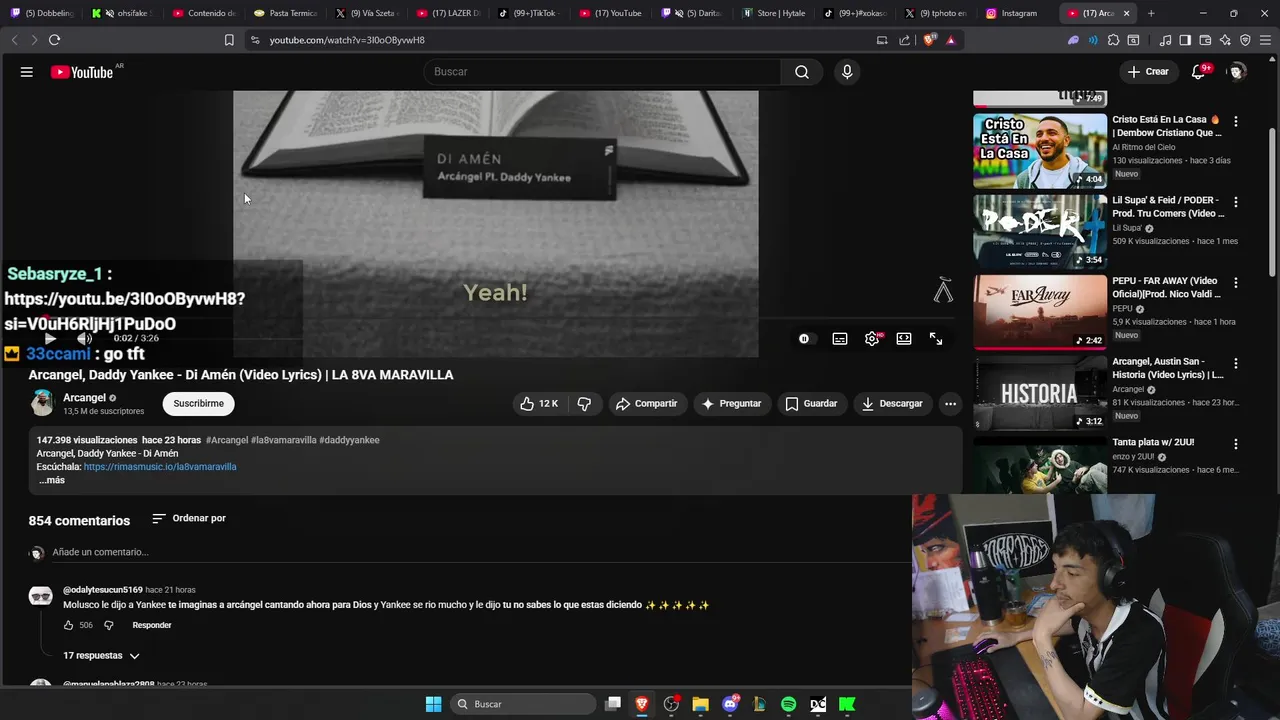1280x720 pixels.
Task: Open video player settings gear
Action: coord(872,339)
